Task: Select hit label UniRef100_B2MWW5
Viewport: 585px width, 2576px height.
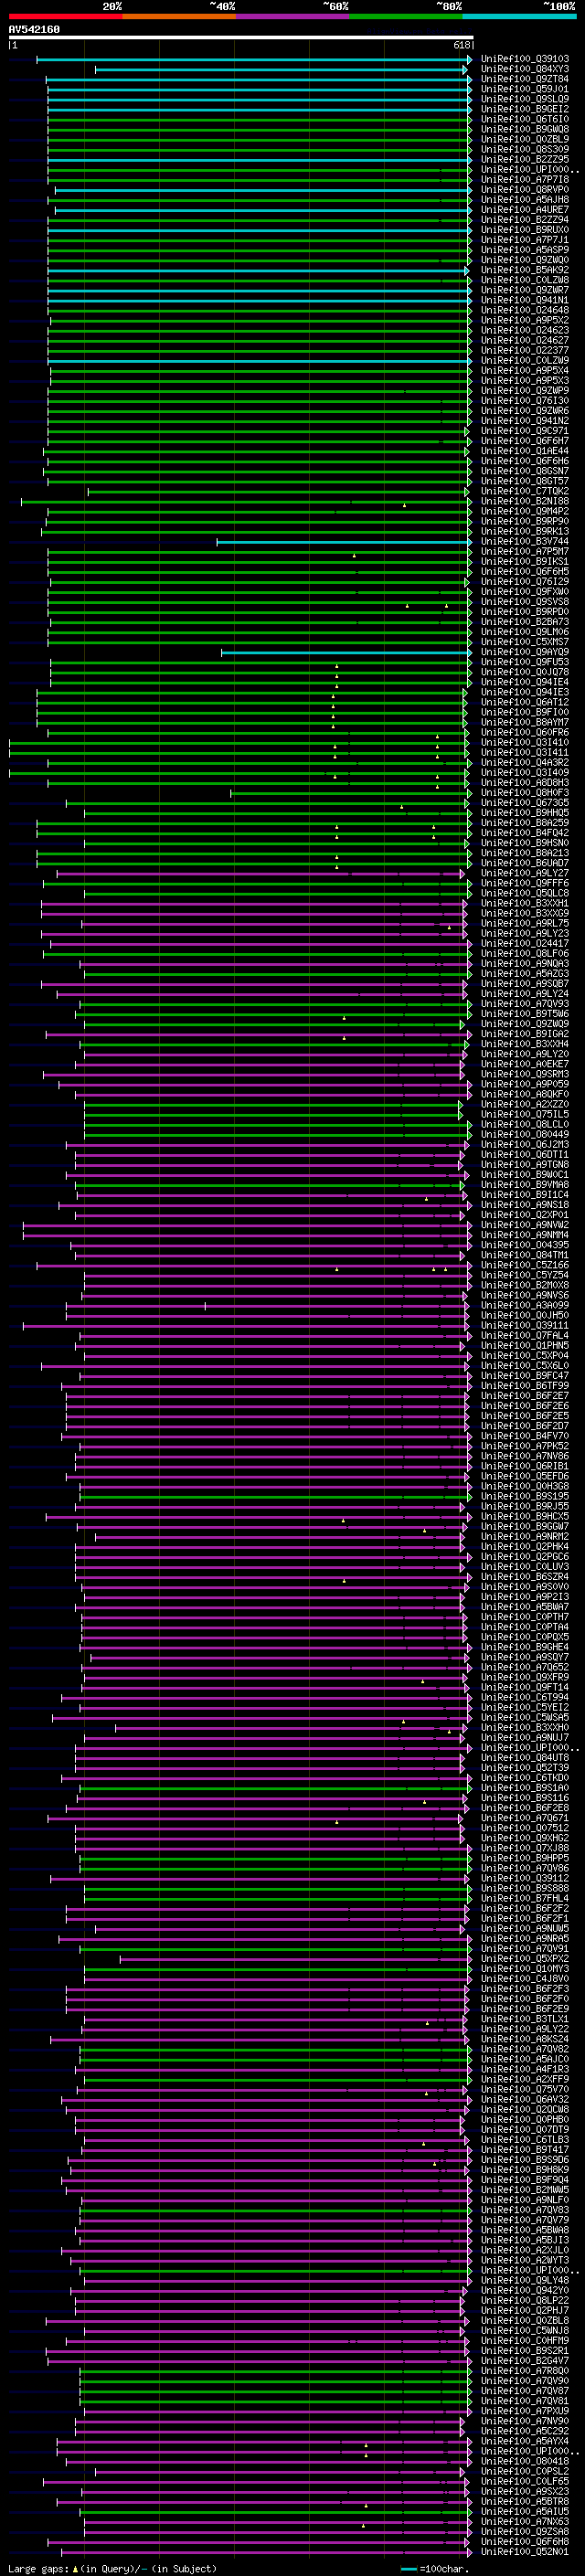Action: click(x=525, y=2190)
